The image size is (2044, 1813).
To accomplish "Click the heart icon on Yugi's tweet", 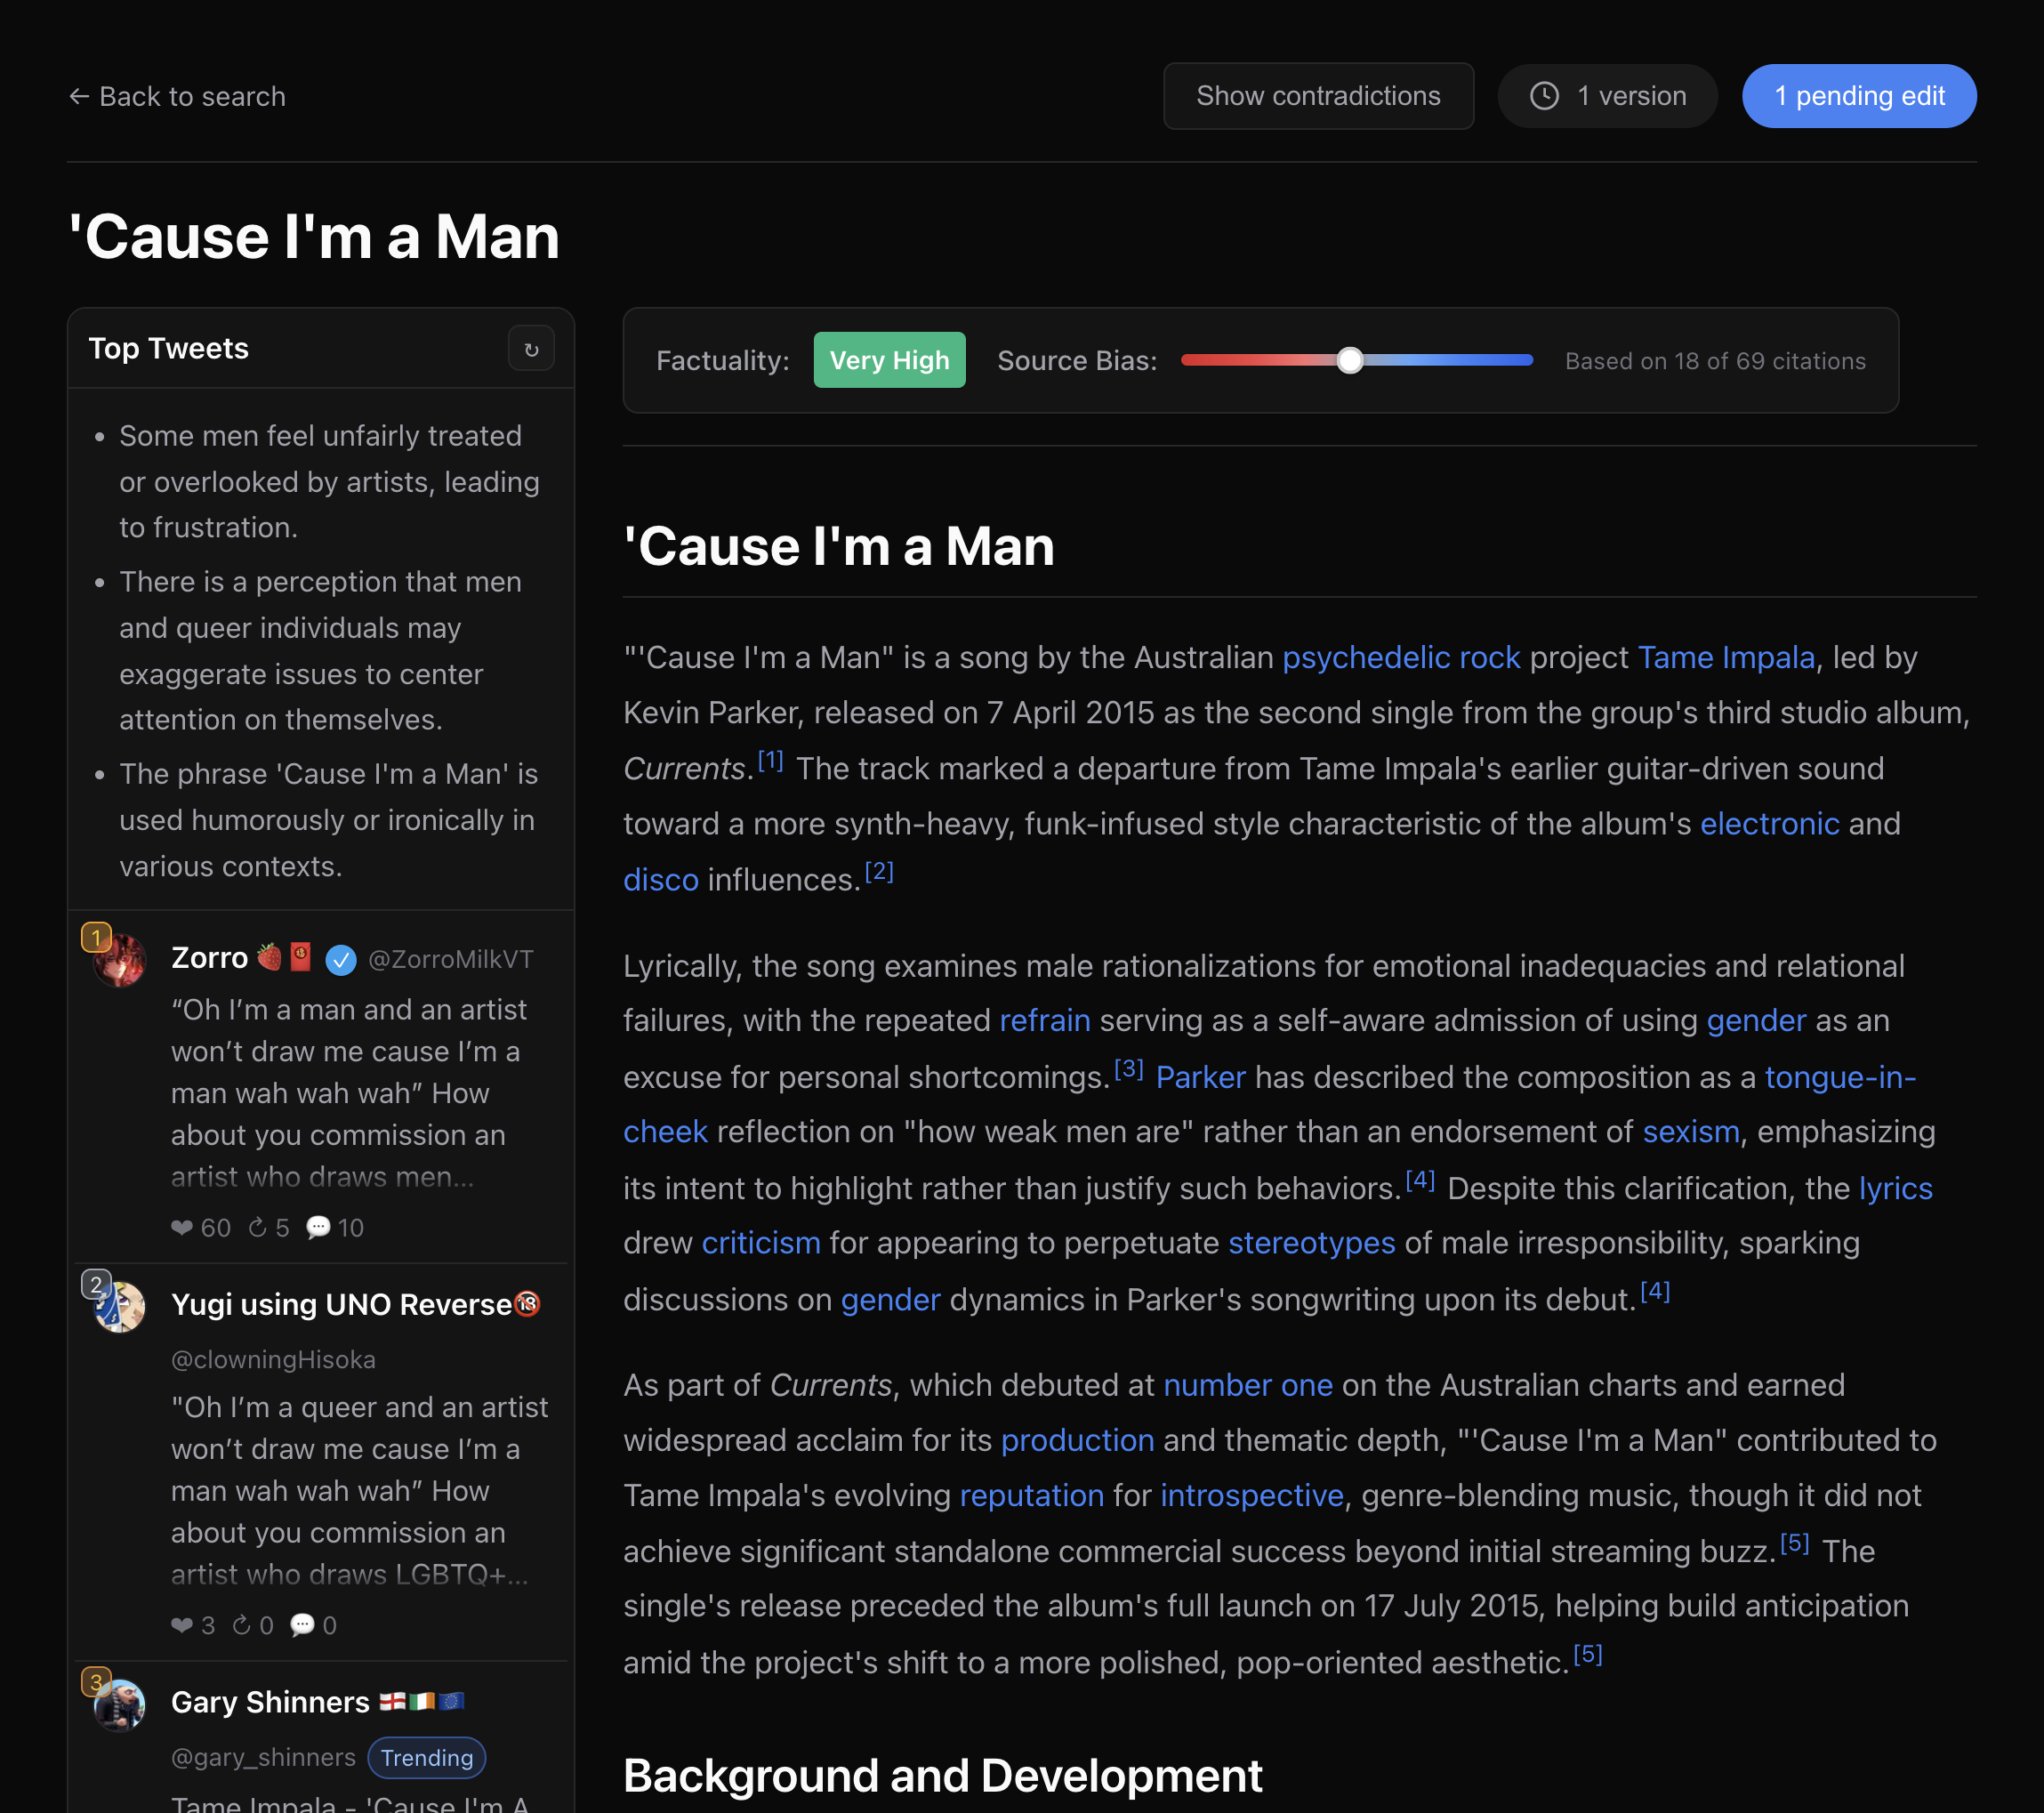I will (181, 1626).
